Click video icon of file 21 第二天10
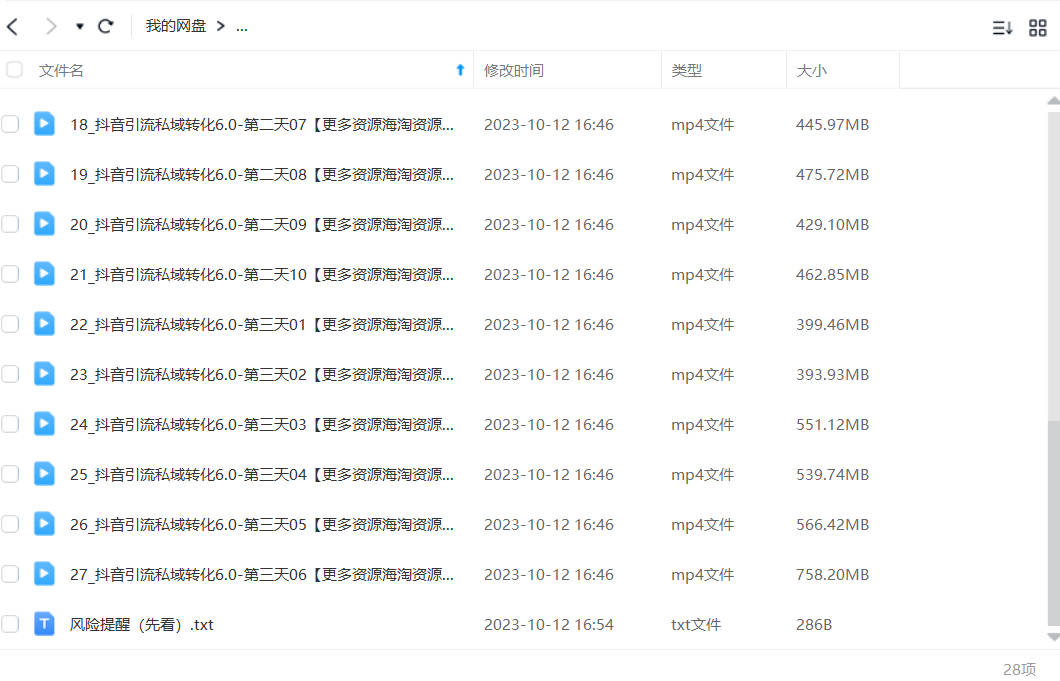The image size is (1060, 681). pyautogui.click(x=45, y=274)
